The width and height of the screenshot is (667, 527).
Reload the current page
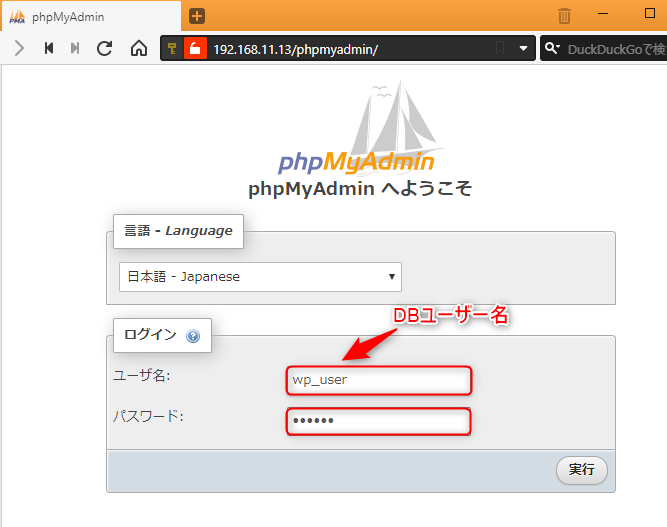coord(104,48)
